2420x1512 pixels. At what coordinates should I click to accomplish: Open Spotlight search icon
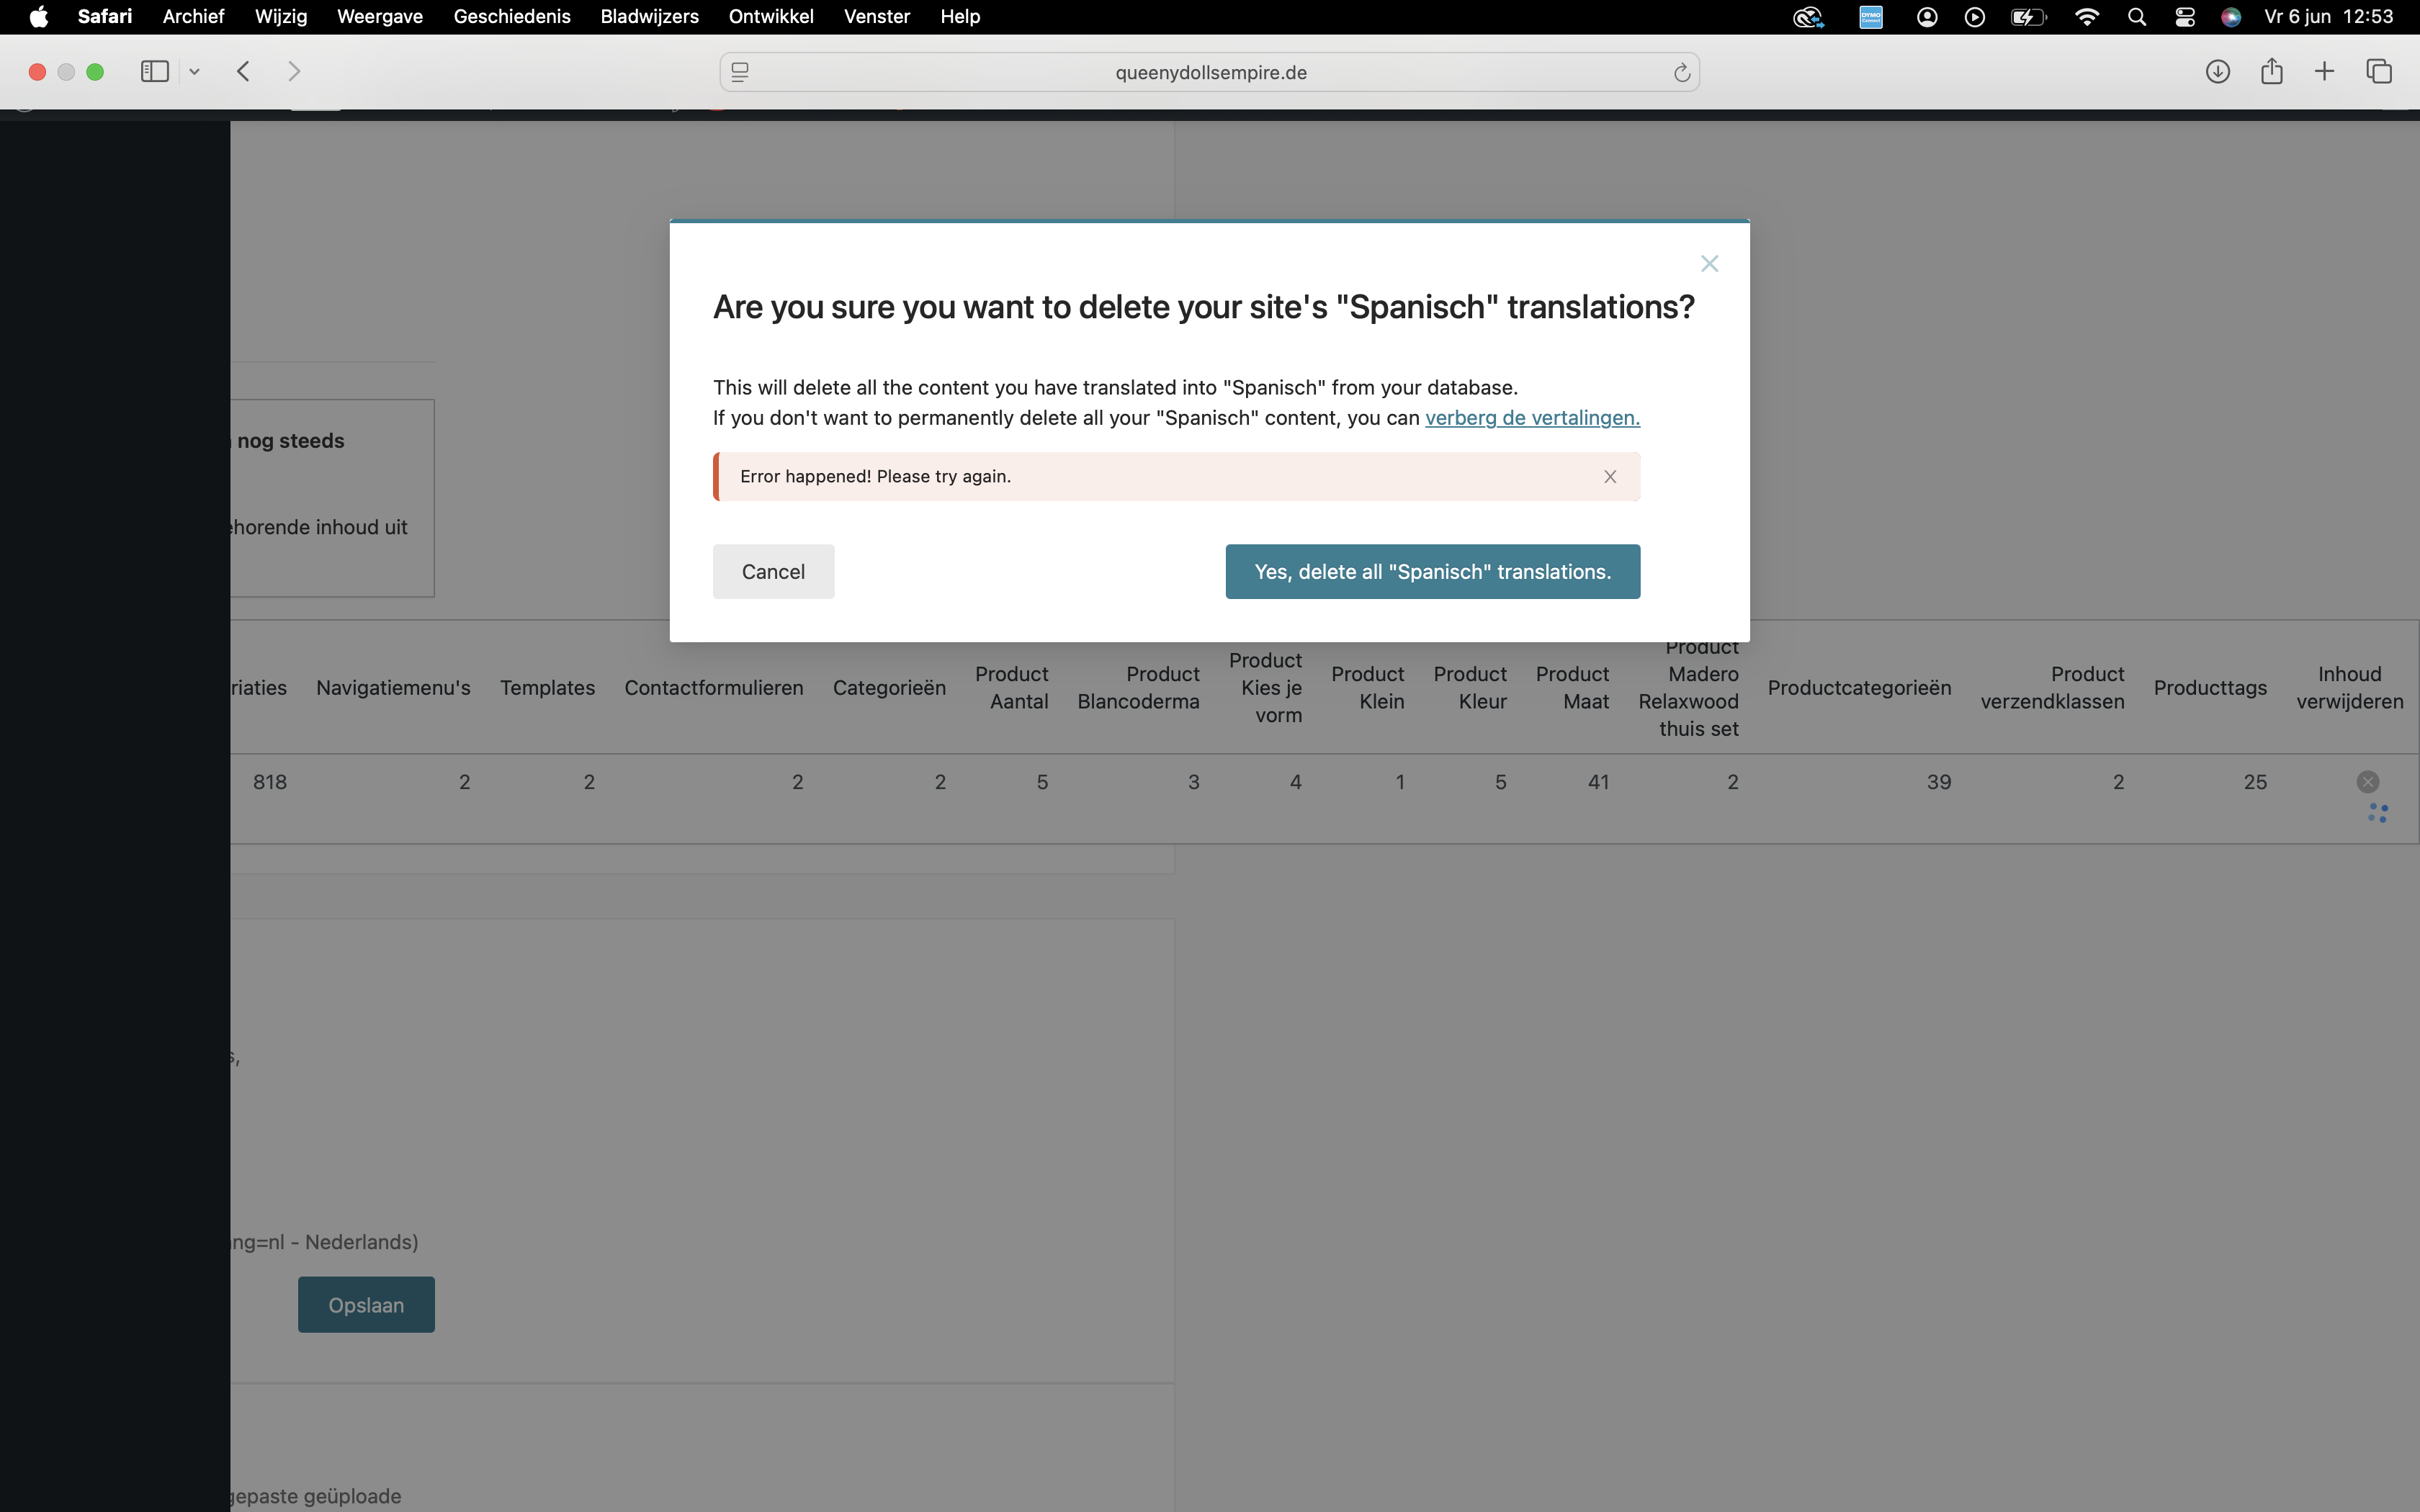pyautogui.click(x=2137, y=17)
